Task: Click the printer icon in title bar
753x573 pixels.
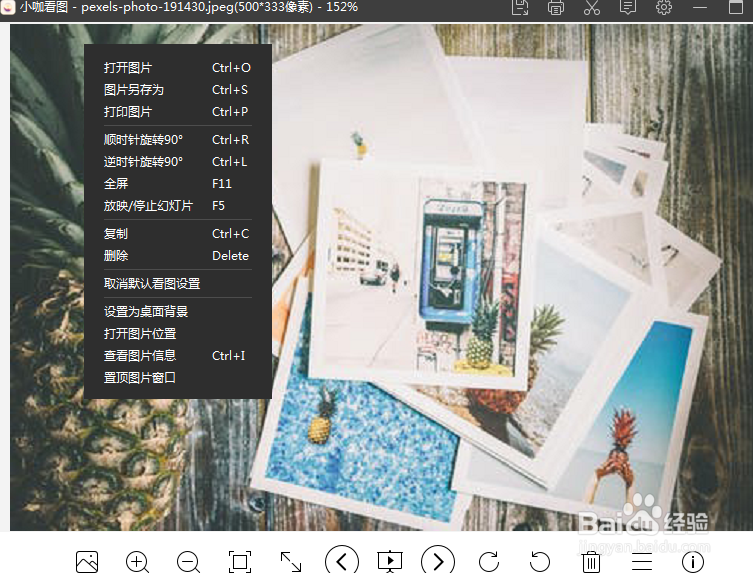Action: point(556,8)
